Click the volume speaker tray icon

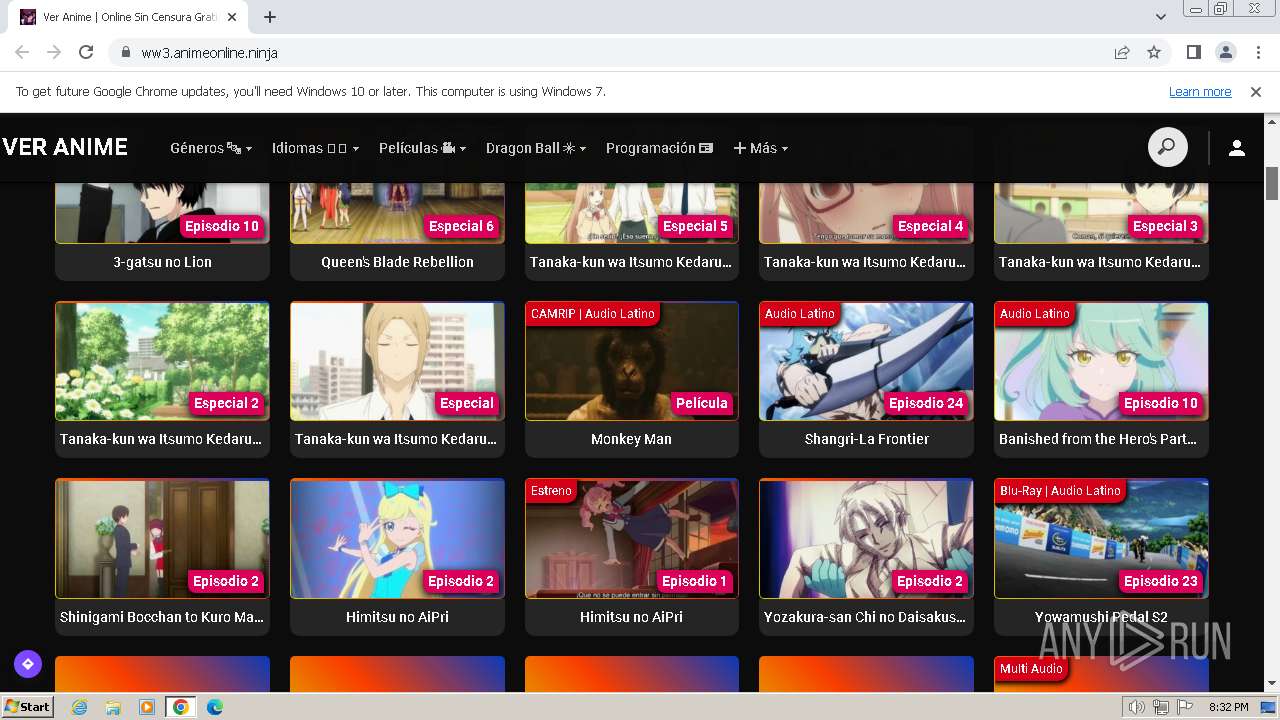click(x=1136, y=707)
